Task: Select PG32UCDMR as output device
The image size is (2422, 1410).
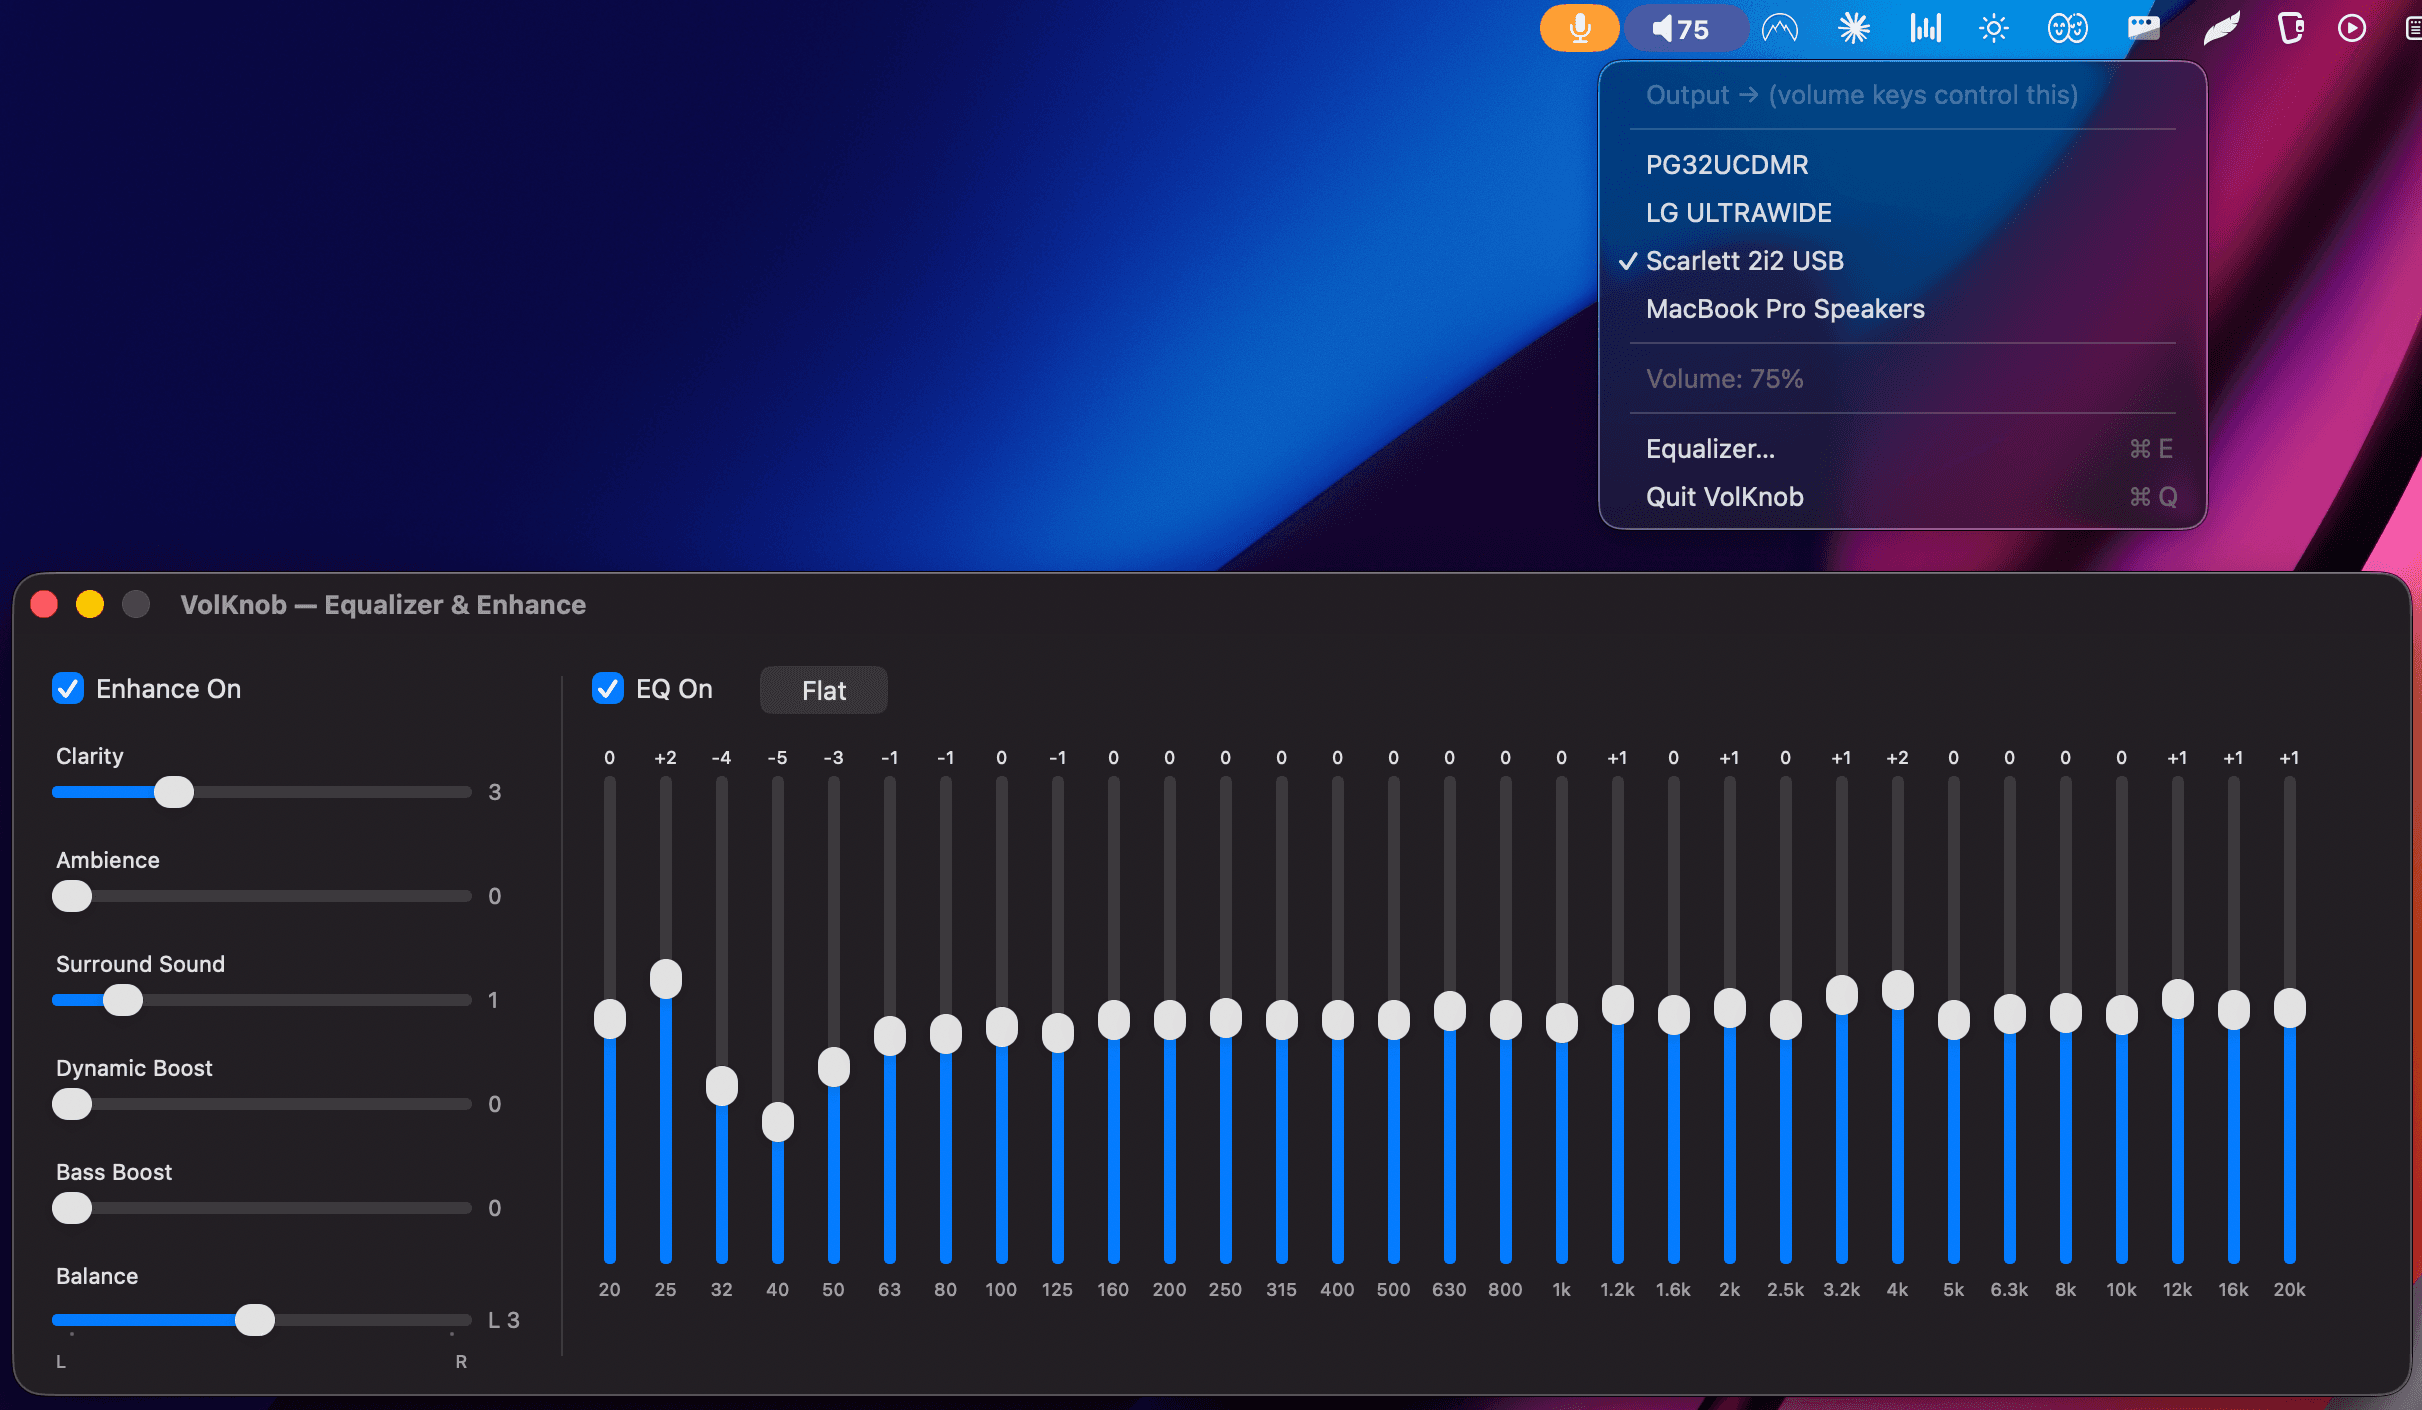Action: click(x=1902, y=165)
